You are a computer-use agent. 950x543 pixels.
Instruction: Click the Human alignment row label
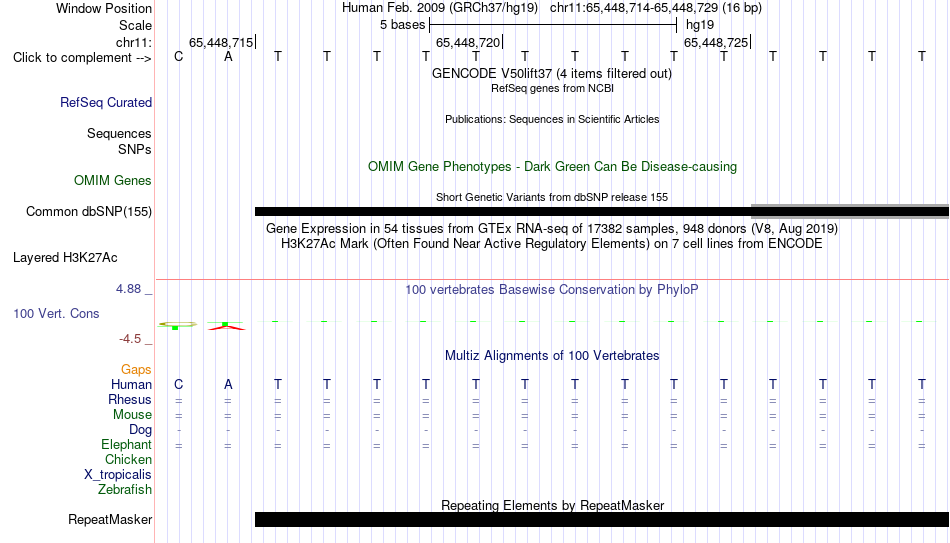point(131,385)
